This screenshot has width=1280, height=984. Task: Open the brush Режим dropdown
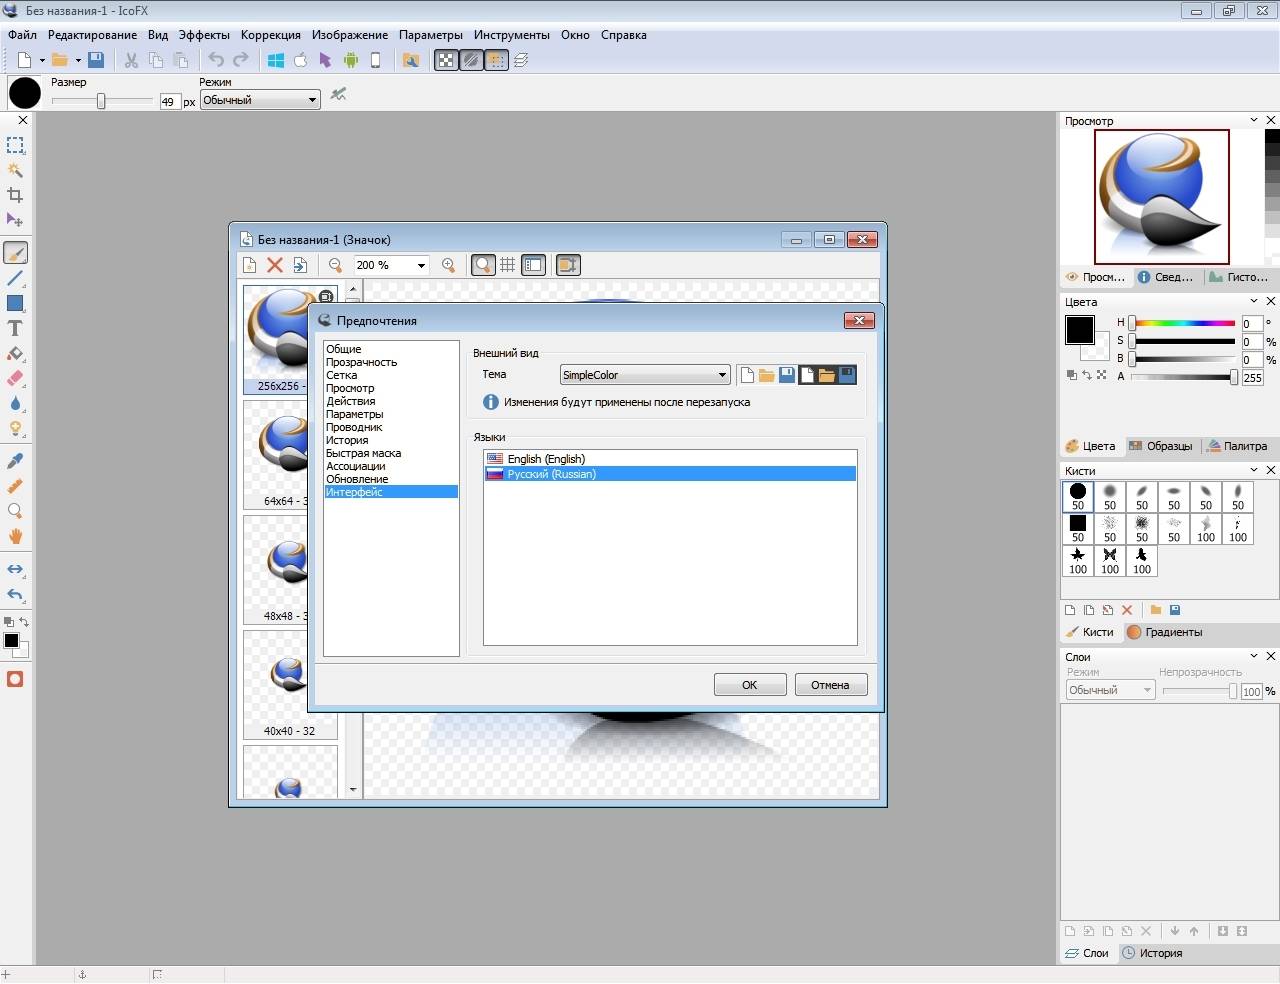[x=260, y=100]
